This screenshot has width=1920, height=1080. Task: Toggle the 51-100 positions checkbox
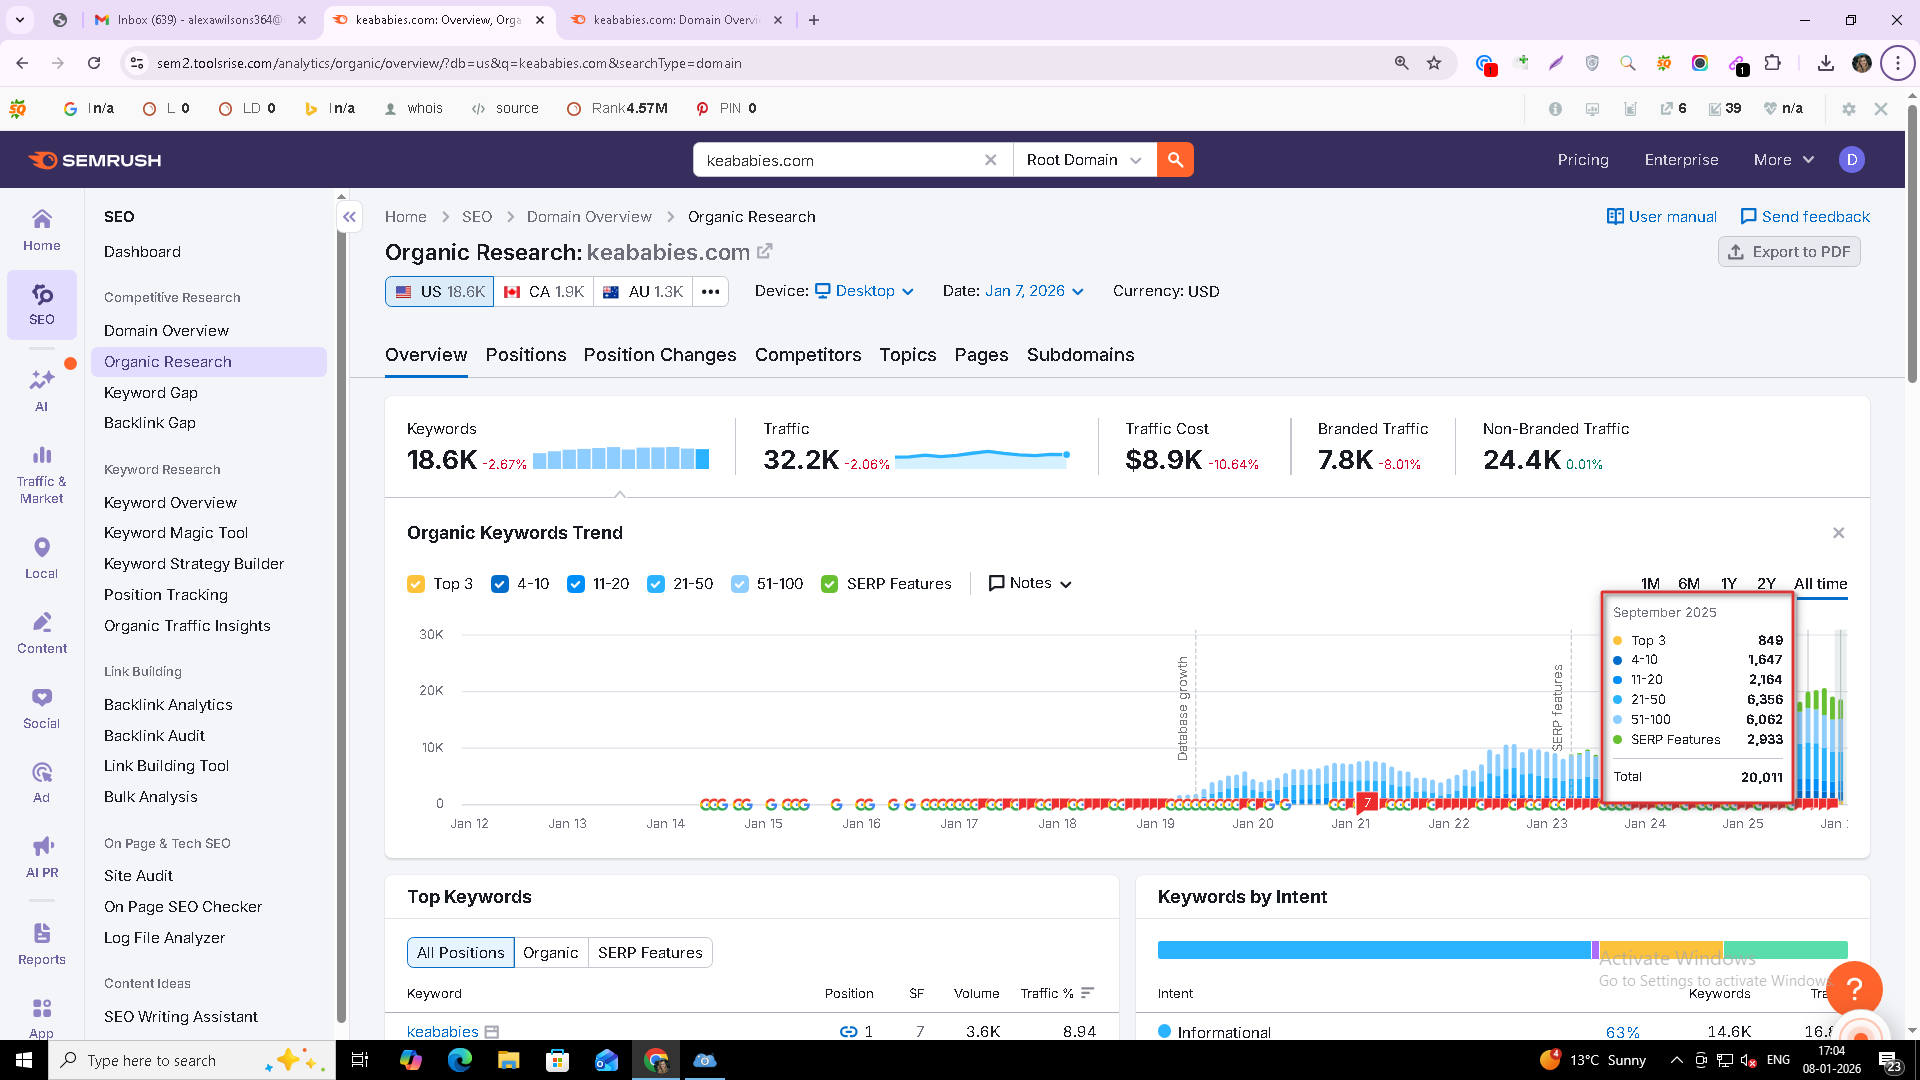740,584
